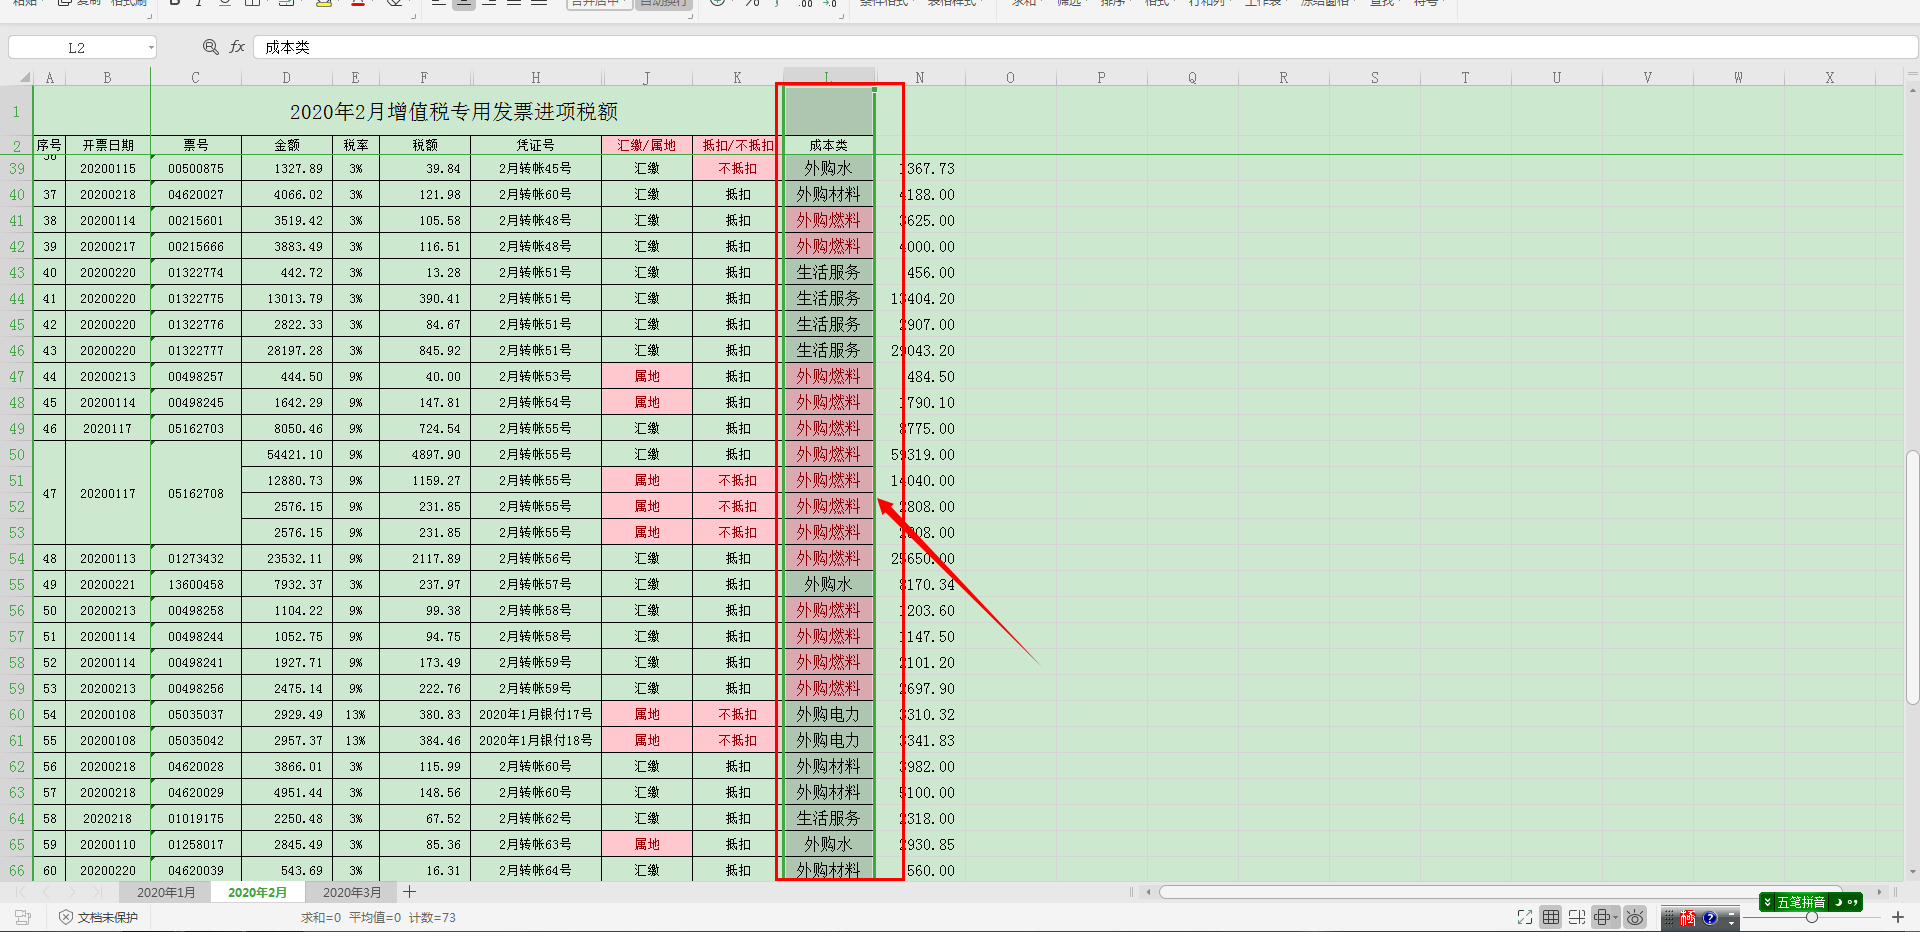Select row 39 header

coord(17,169)
